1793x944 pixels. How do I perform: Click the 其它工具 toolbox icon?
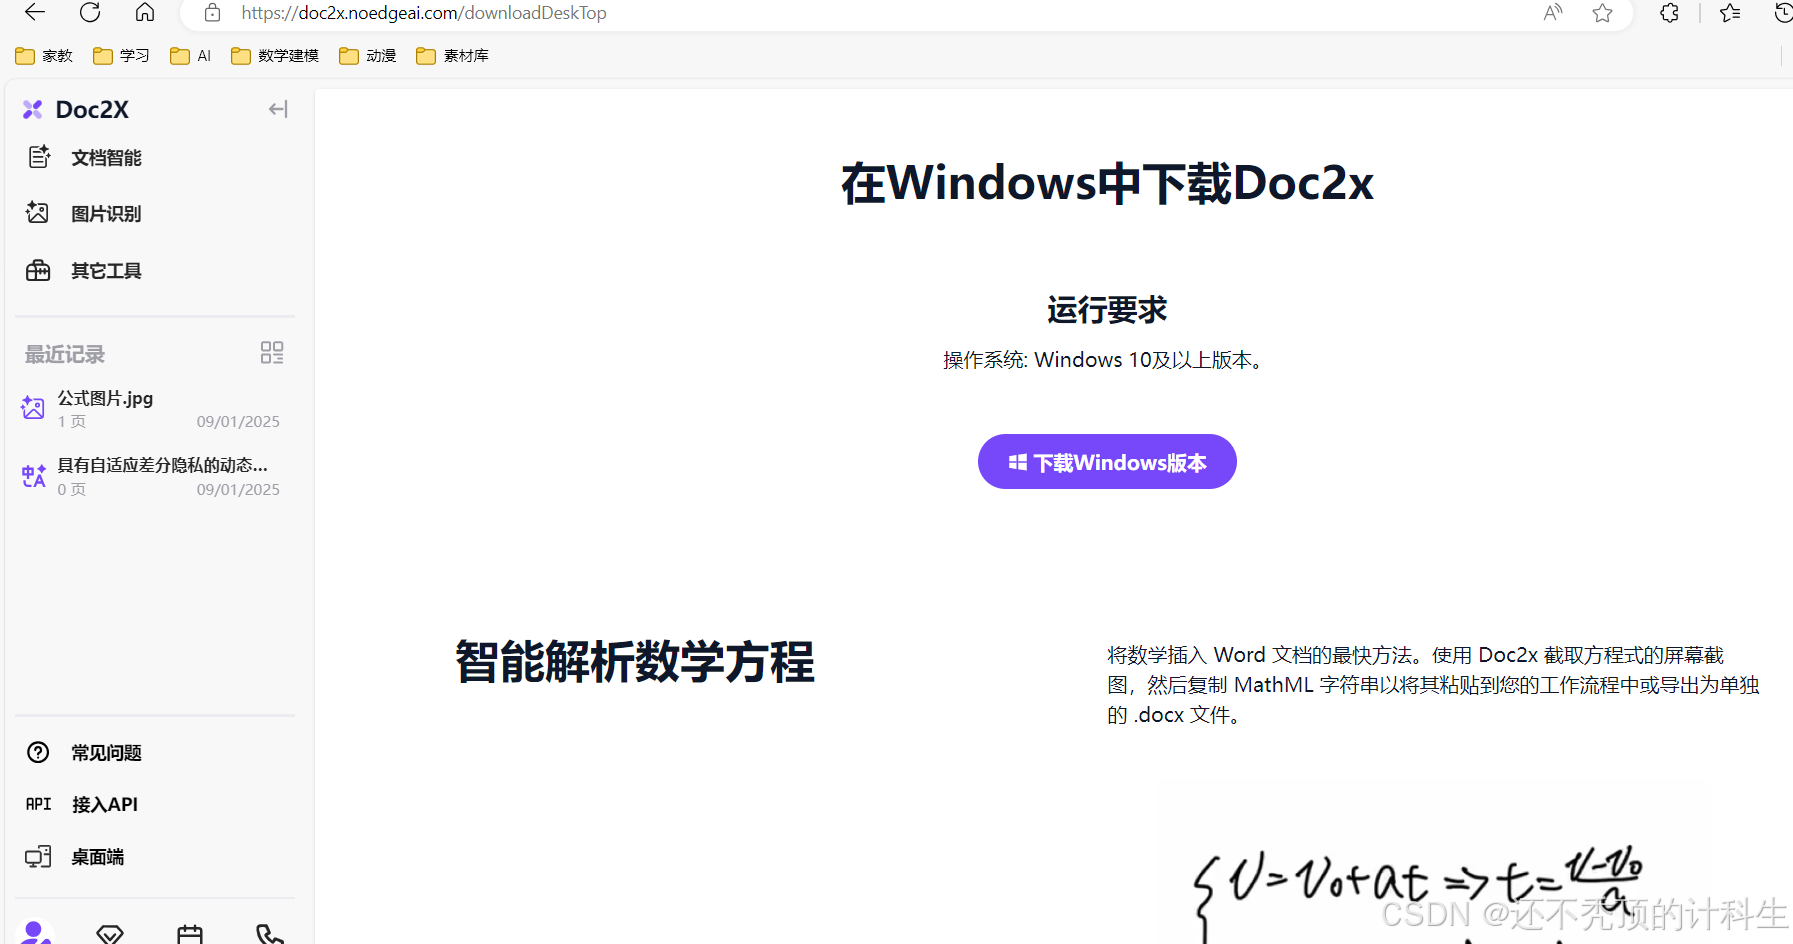pyautogui.click(x=38, y=270)
